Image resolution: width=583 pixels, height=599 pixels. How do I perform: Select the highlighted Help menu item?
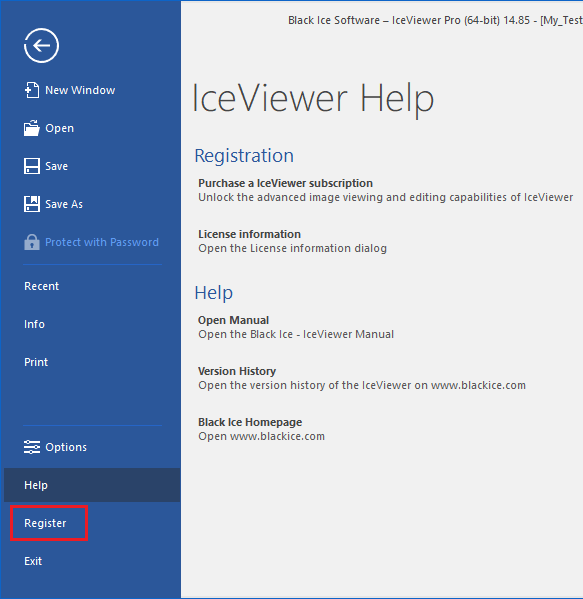(92, 485)
